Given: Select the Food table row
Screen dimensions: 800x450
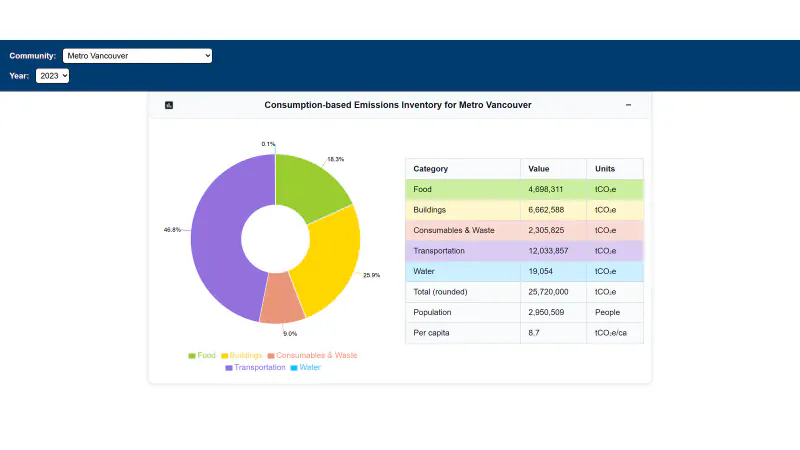Looking at the screenshot, I should (524, 189).
